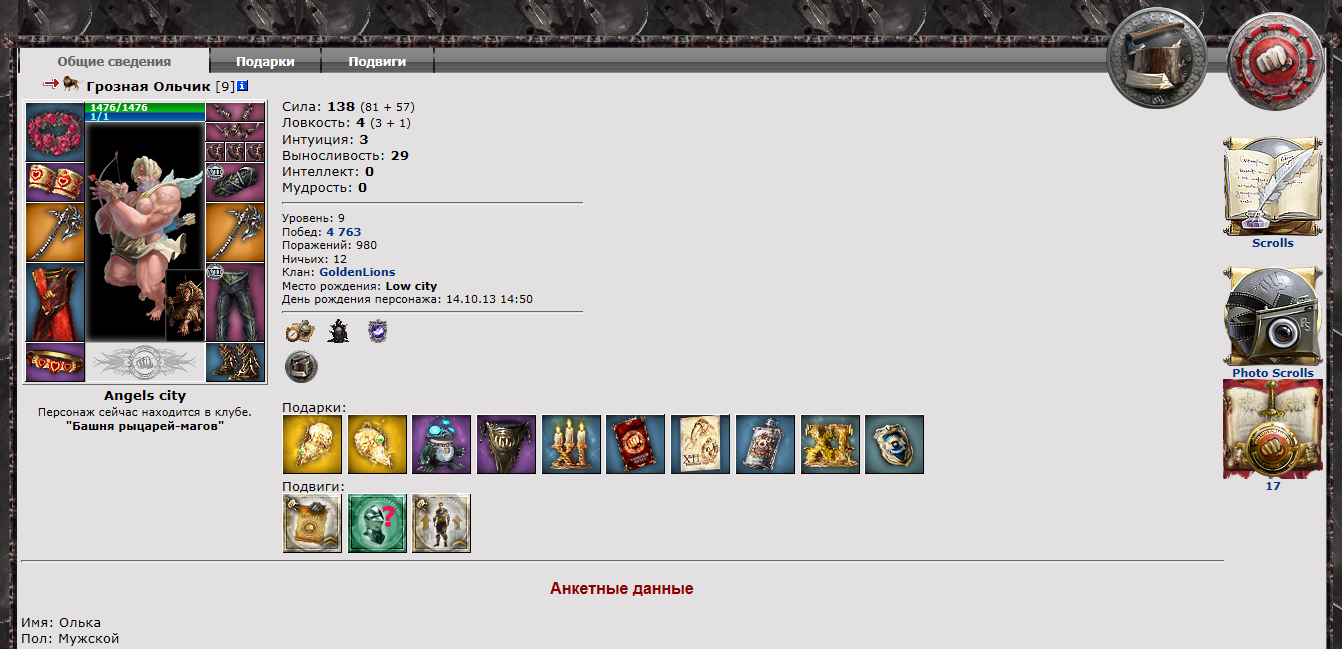Open the Photo Scrolls camera icon

pyautogui.click(x=1272, y=316)
